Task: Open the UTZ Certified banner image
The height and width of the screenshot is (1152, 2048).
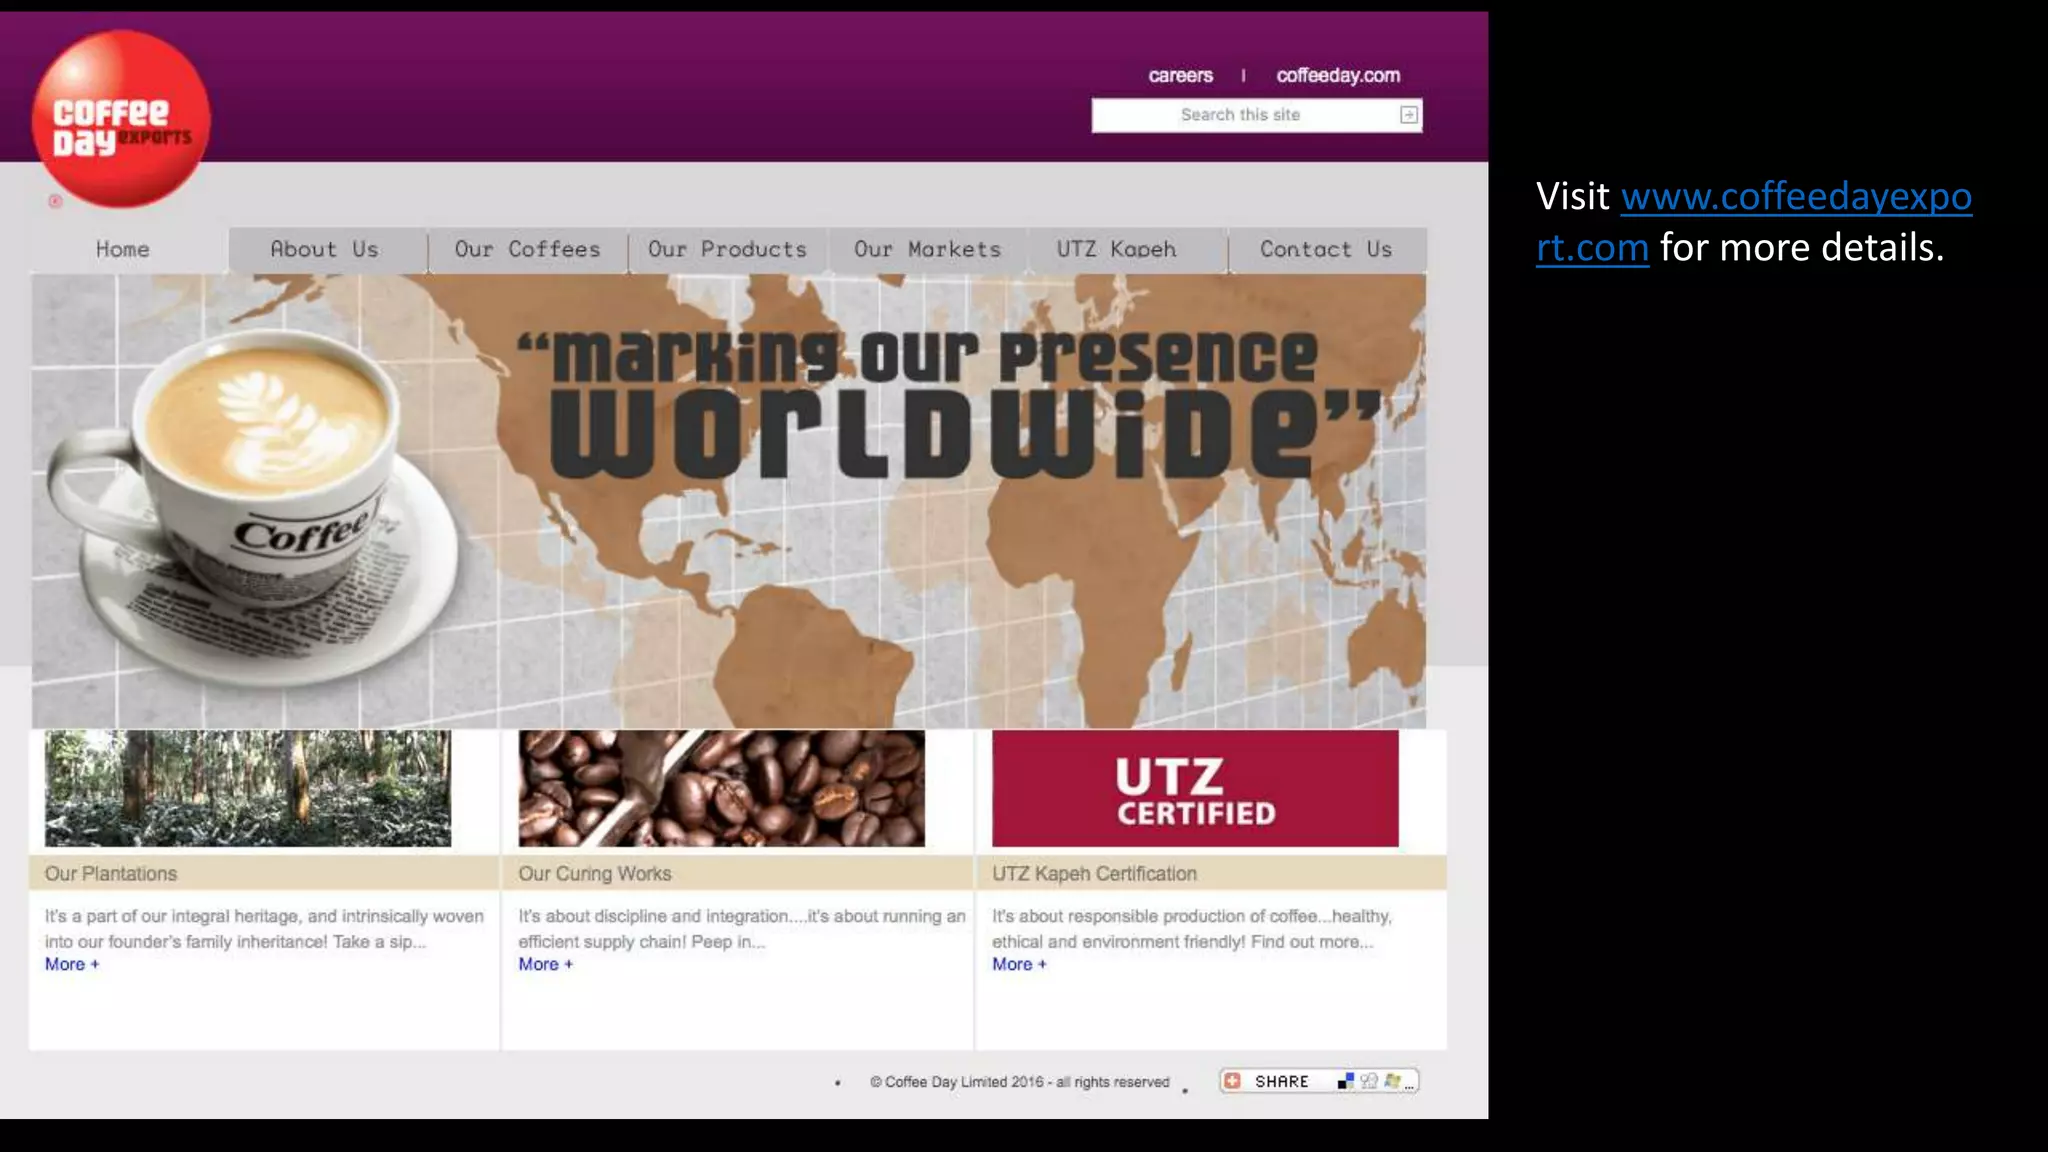Action: 1195,788
